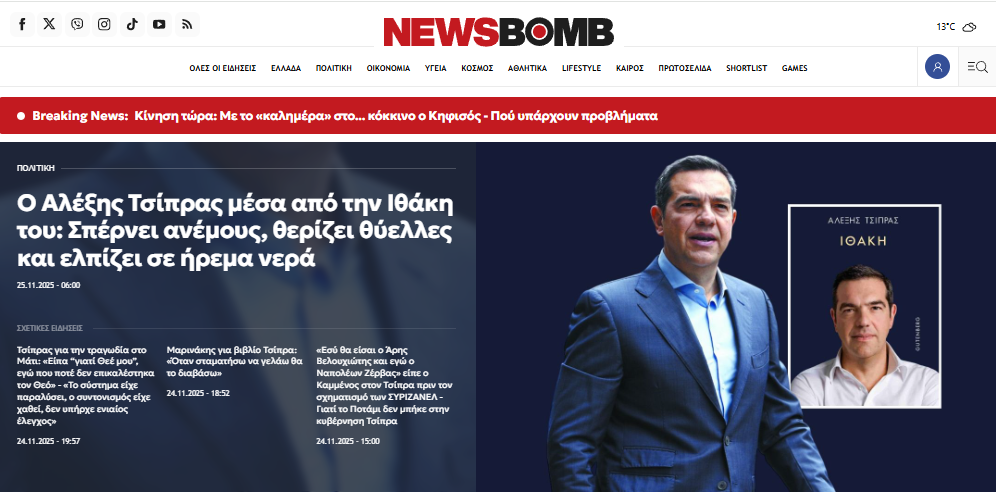Select the ΕΛΛΑΔΑ menu item
This screenshot has width=996, height=494.
coord(286,69)
